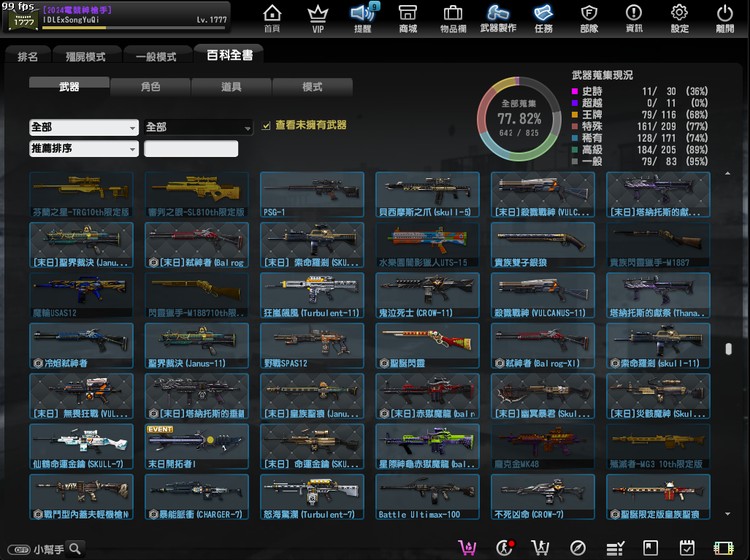This screenshot has height=560, width=750.
Task: Select the 道具 sub-tab
Action: click(x=231, y=87)
